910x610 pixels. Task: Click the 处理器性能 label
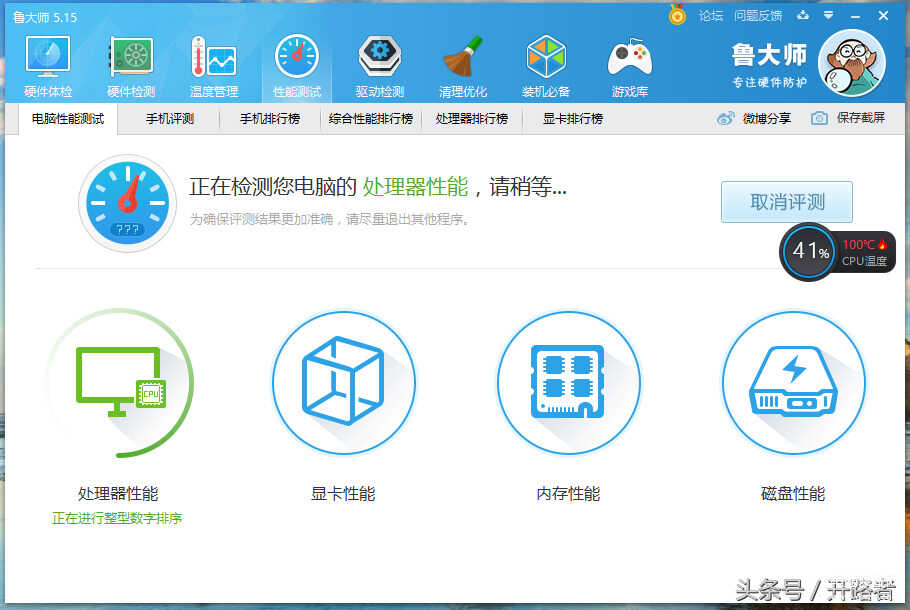point(118,494)
